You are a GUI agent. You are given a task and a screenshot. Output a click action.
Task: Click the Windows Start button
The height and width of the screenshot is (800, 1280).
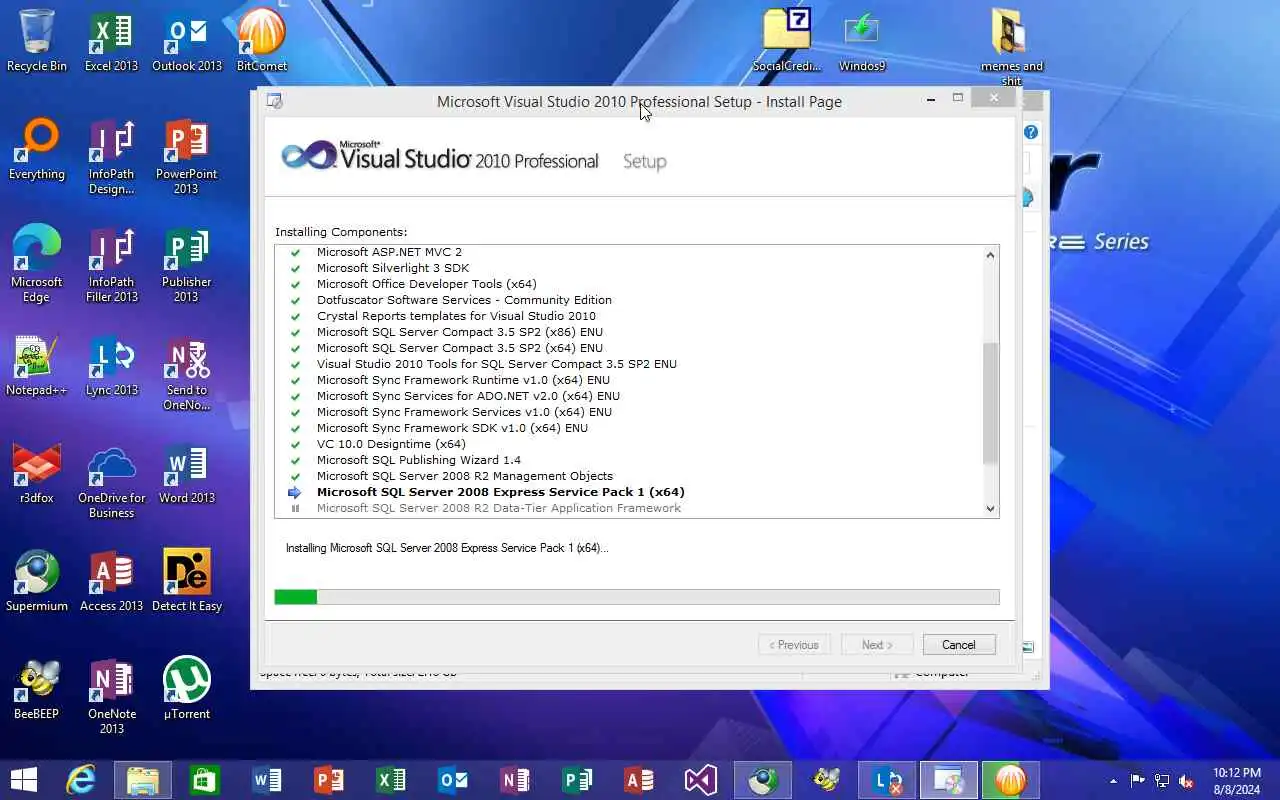(x=24, y=780)
